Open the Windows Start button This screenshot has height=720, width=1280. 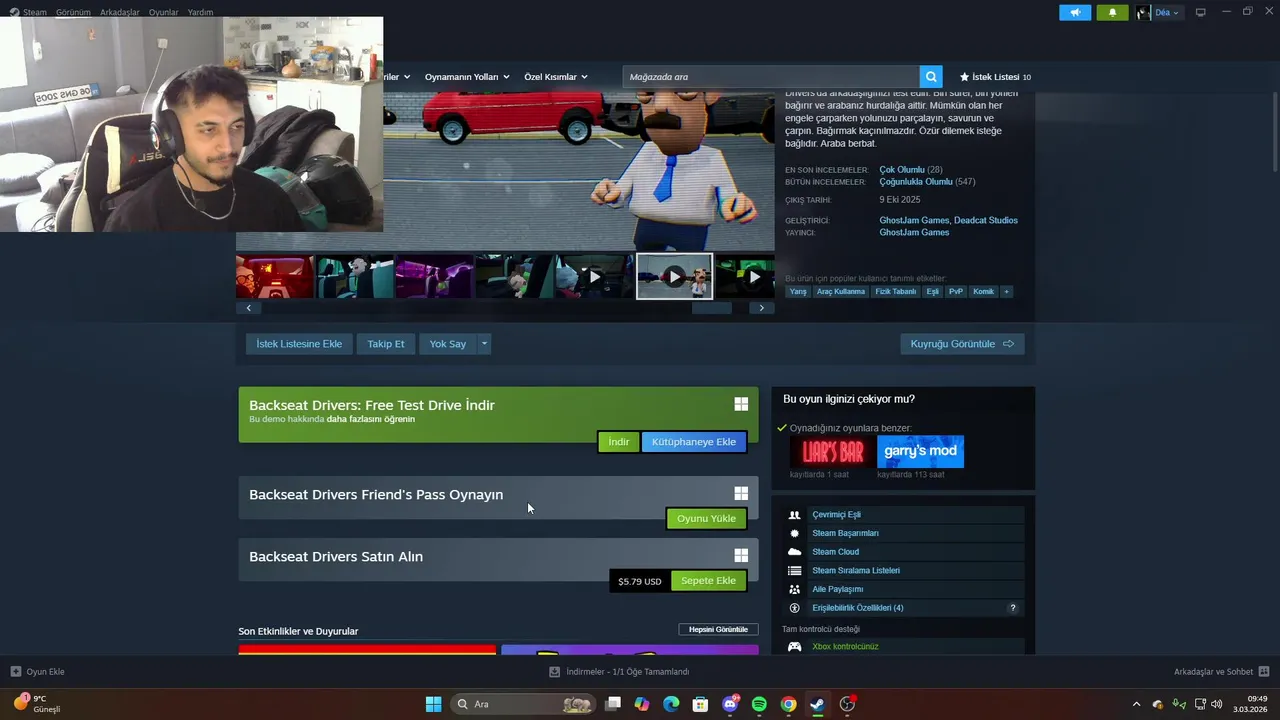[433, 704]
